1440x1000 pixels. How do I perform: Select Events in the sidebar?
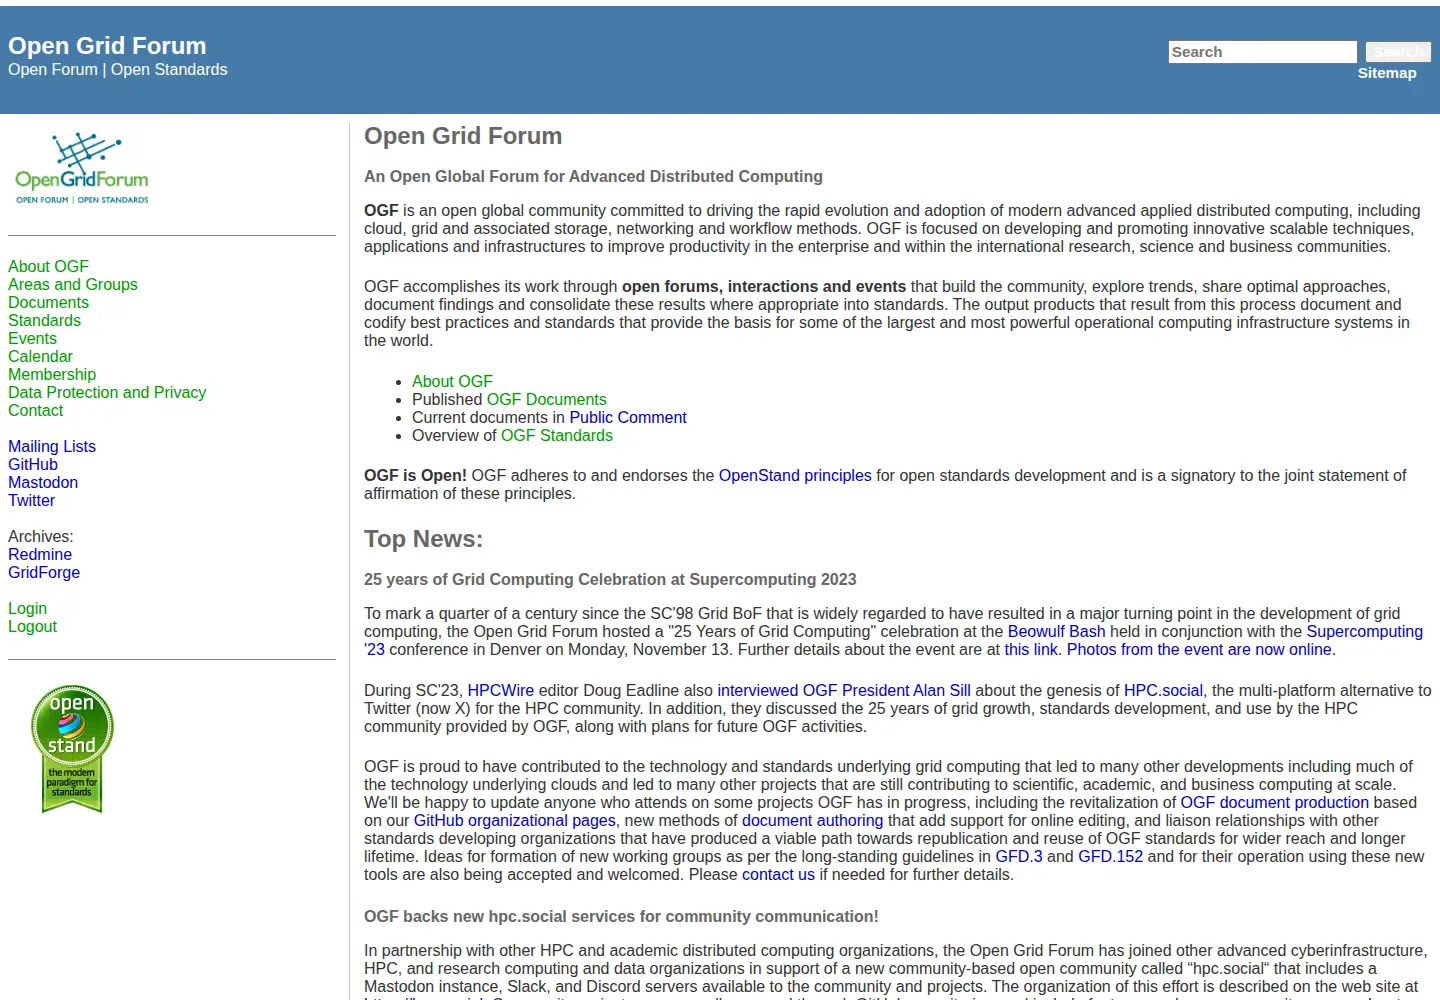pyautogui.click(x=32, y=338)
